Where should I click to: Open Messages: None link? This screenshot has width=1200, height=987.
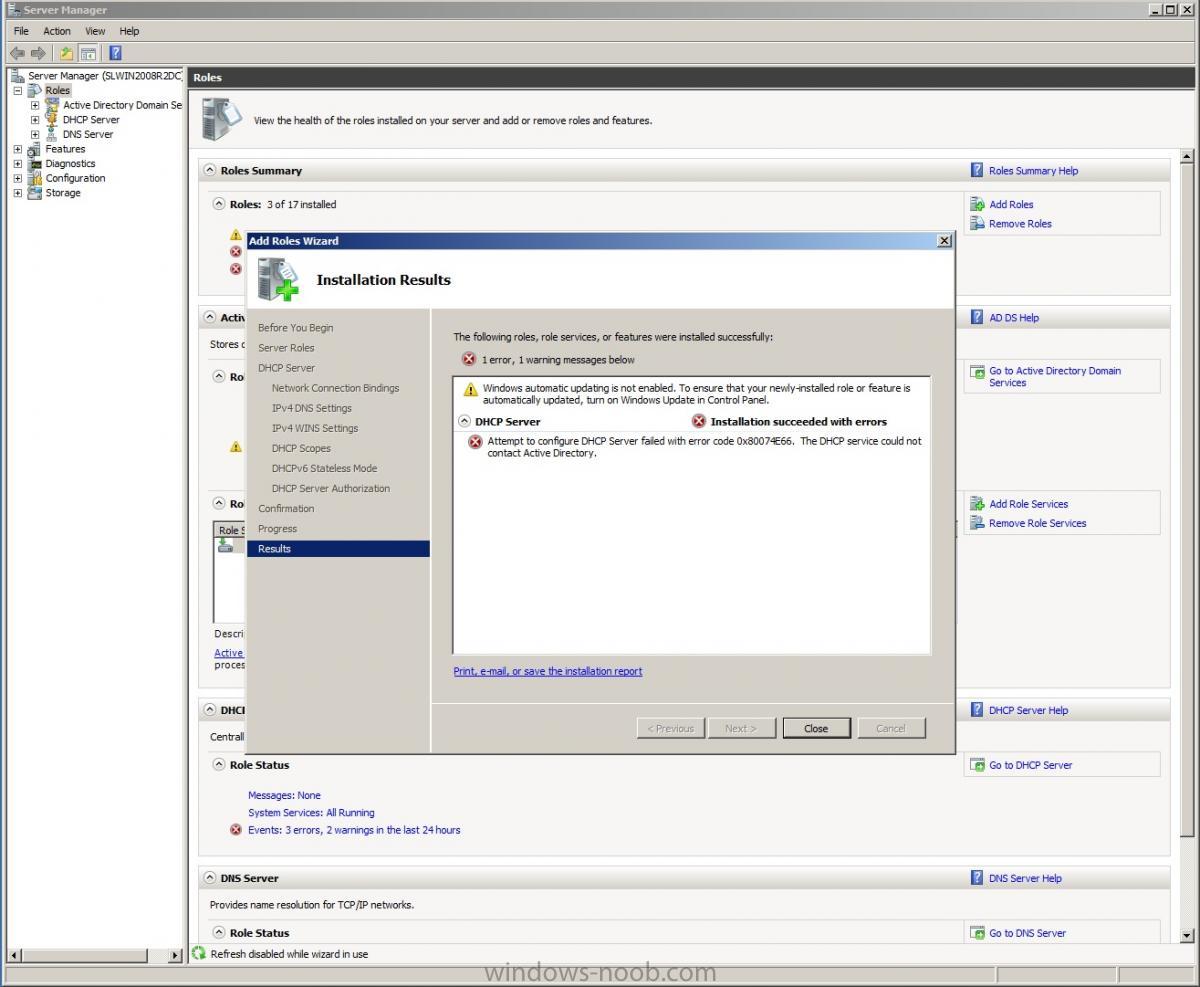pyautogui.click(x=284, y=796)
